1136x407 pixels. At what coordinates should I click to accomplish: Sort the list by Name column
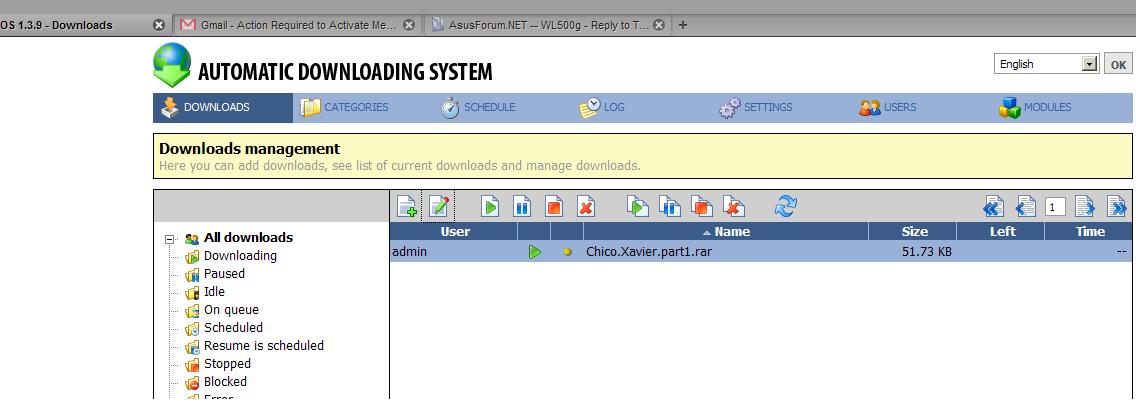pyautogui.click(x=732, y=231)
